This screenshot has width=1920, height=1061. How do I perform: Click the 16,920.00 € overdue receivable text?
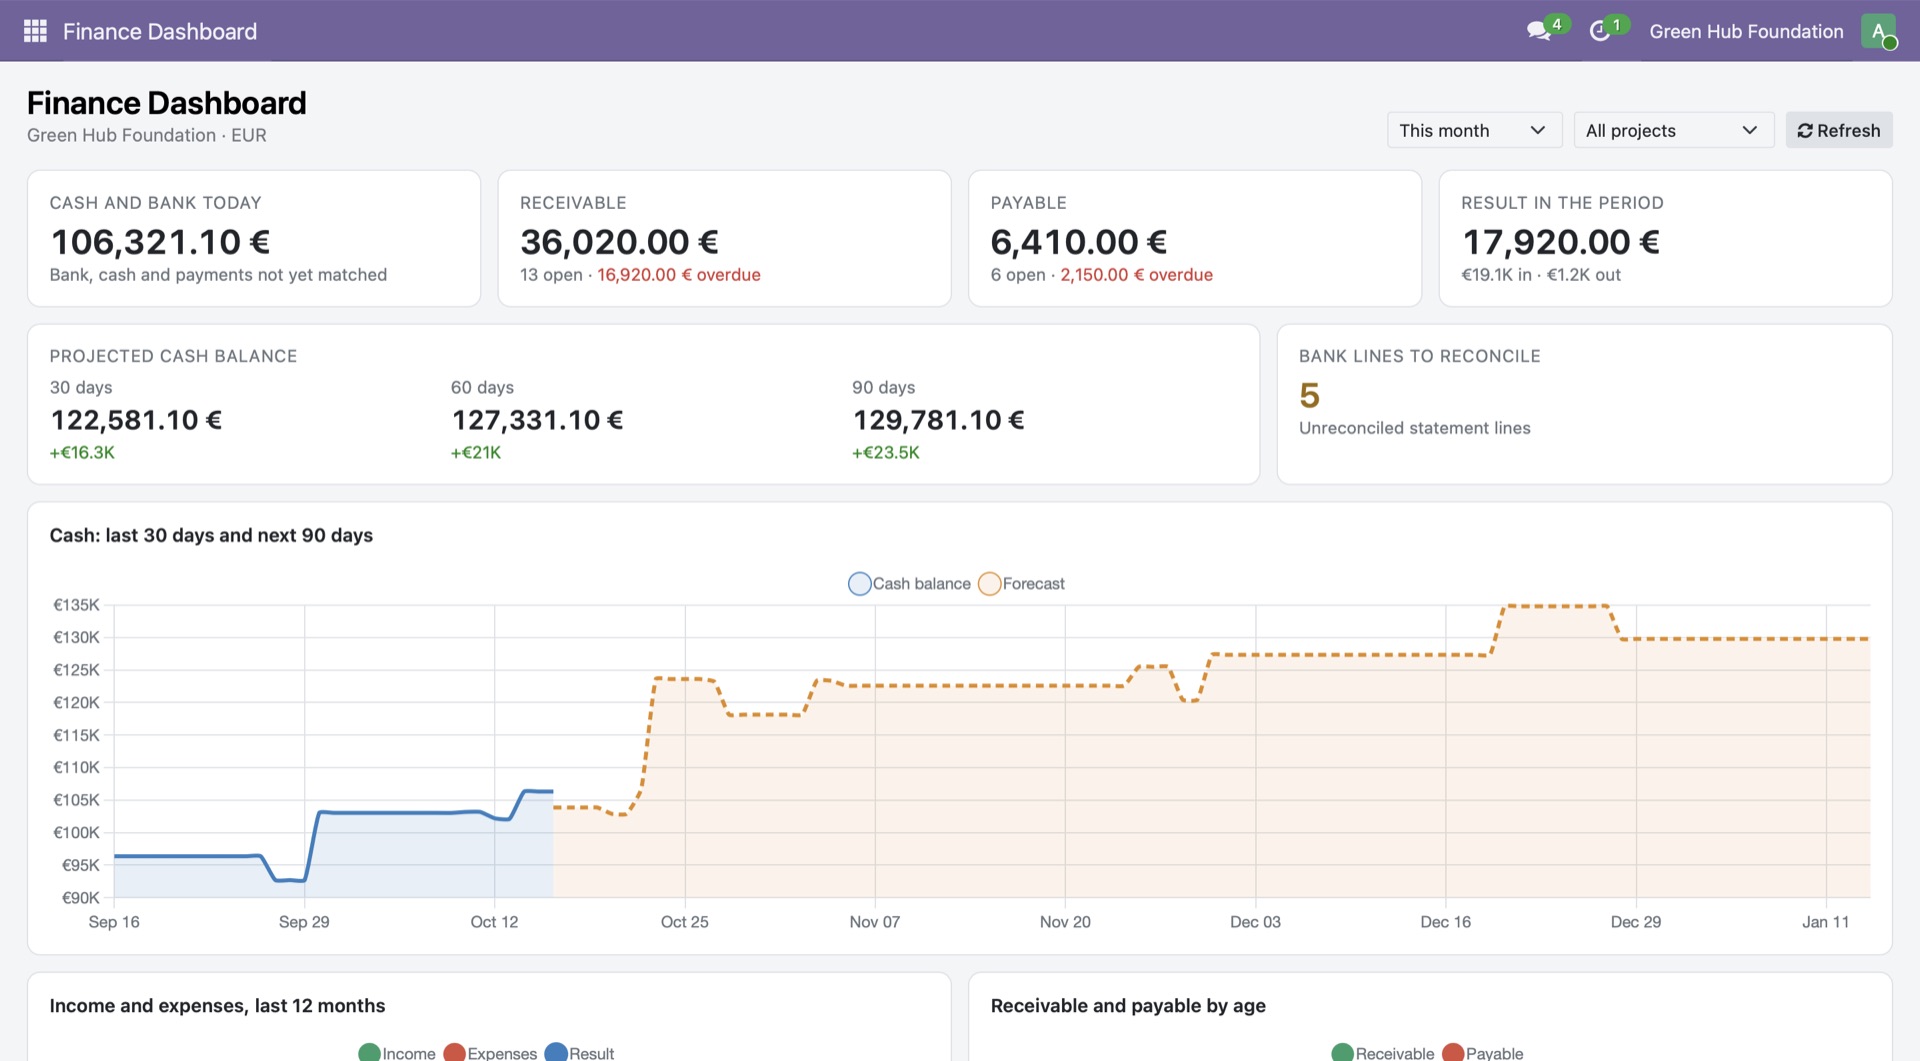pos(679,275)
